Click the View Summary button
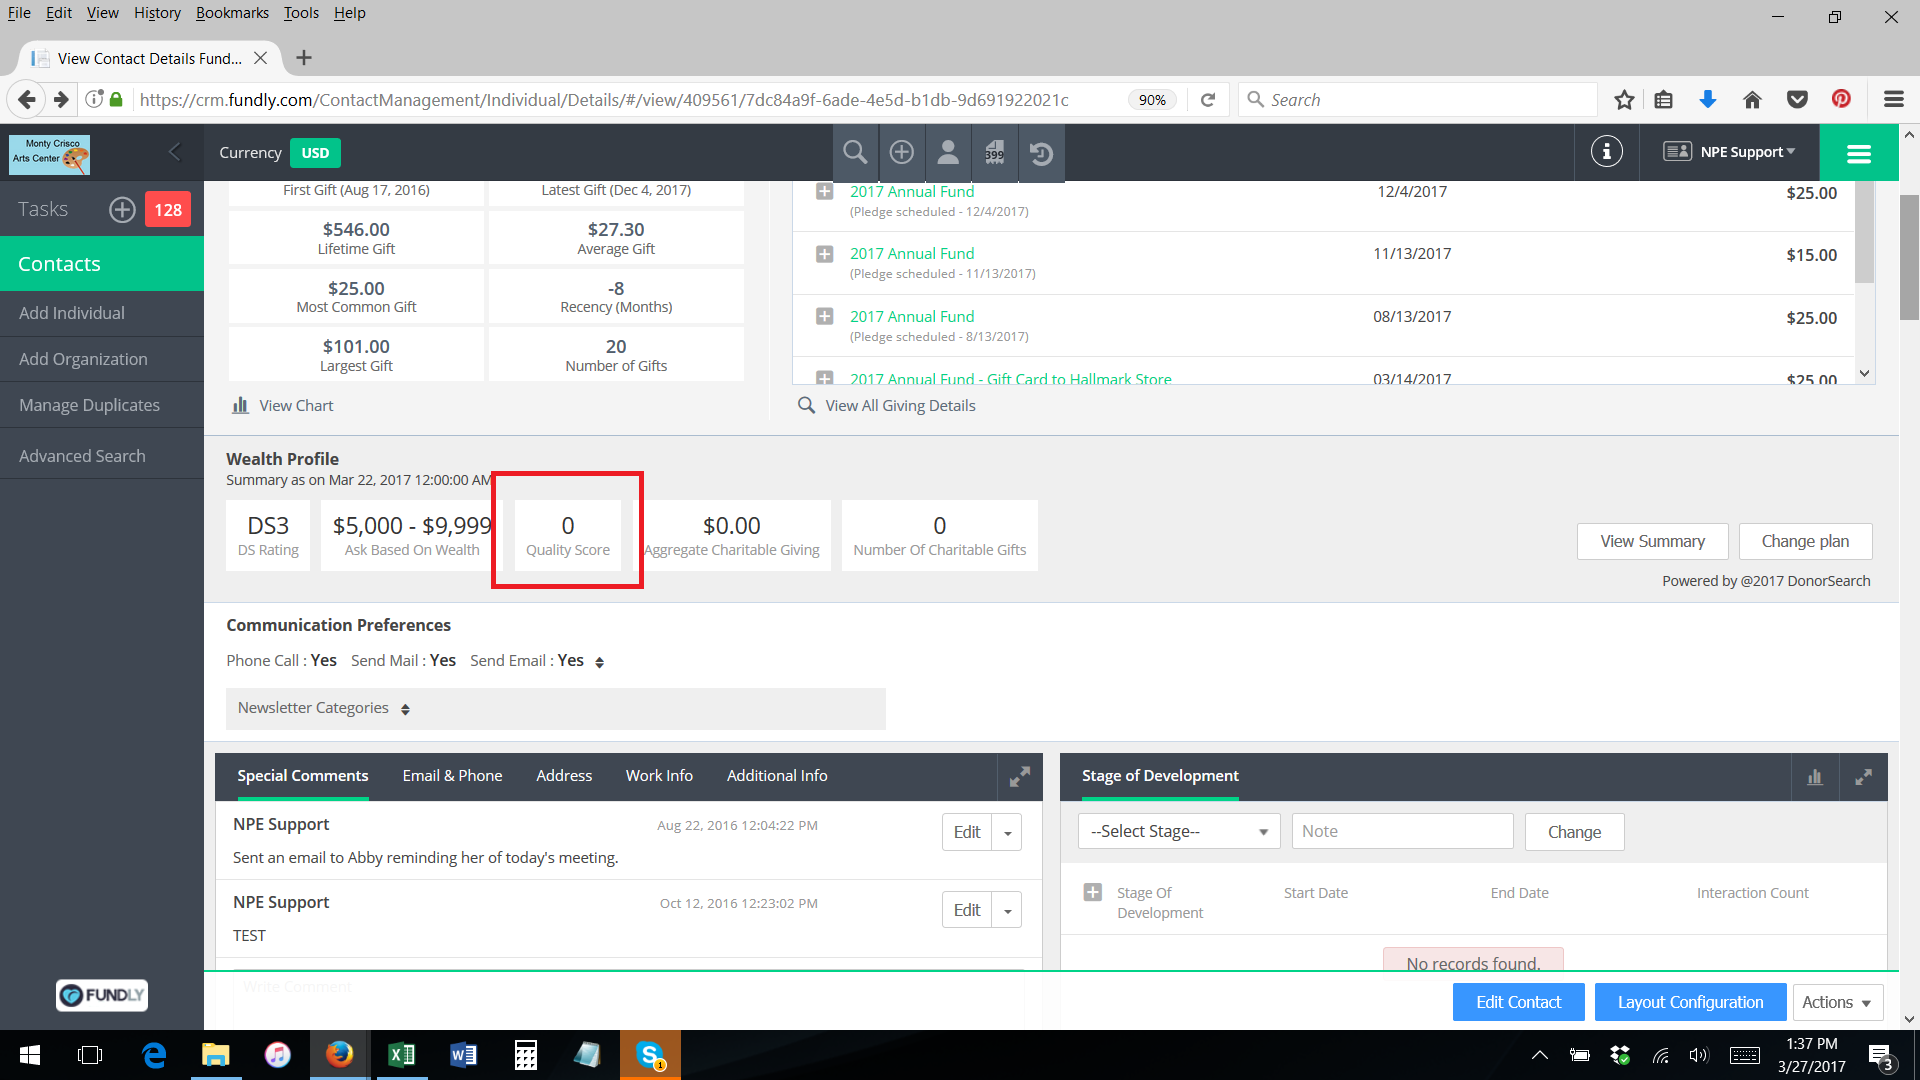The height and width of the screenshot is (1080, 1920). coord(1652,539)
